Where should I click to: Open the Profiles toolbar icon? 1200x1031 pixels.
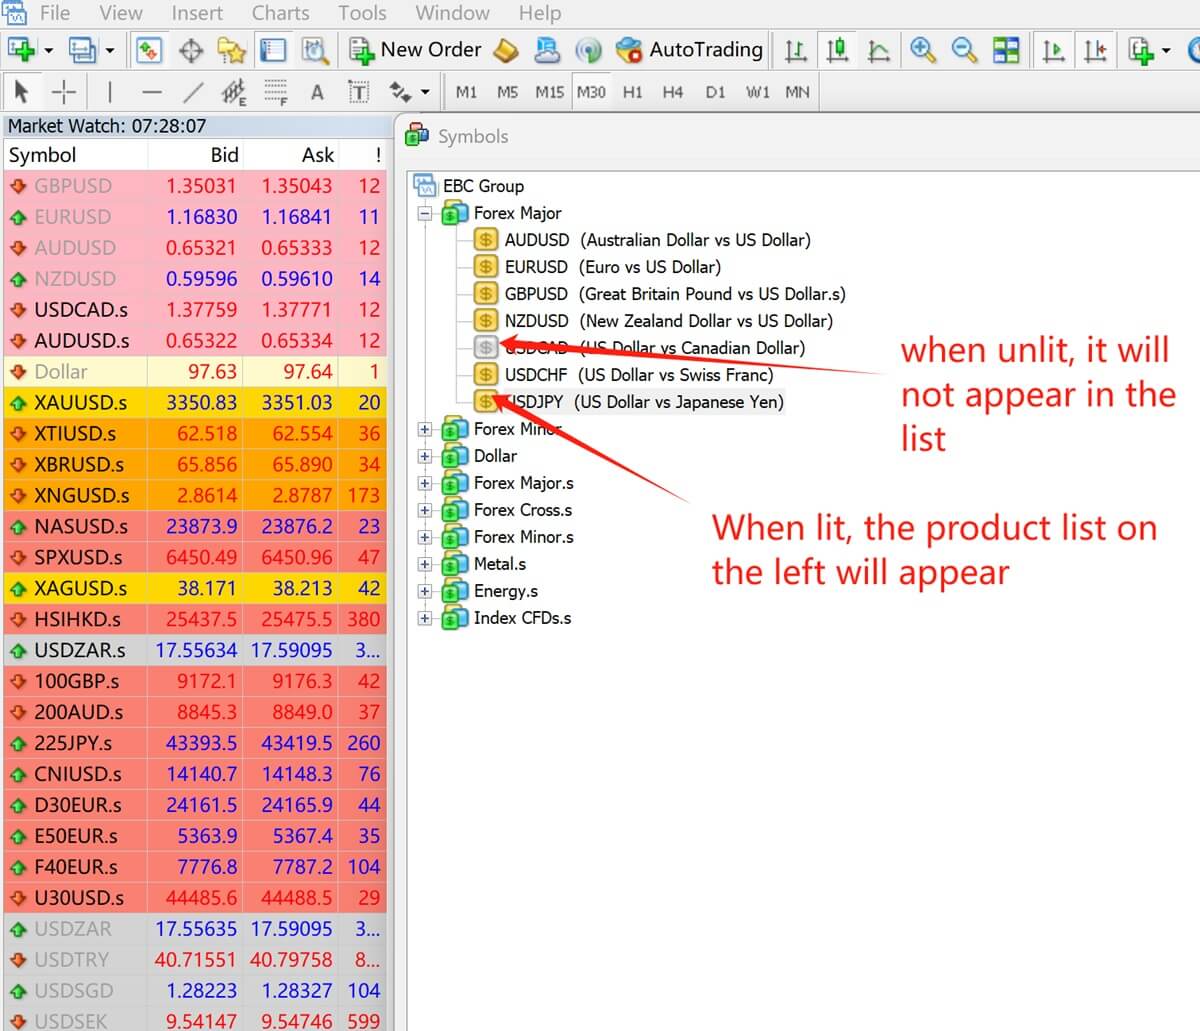[82, 49]
